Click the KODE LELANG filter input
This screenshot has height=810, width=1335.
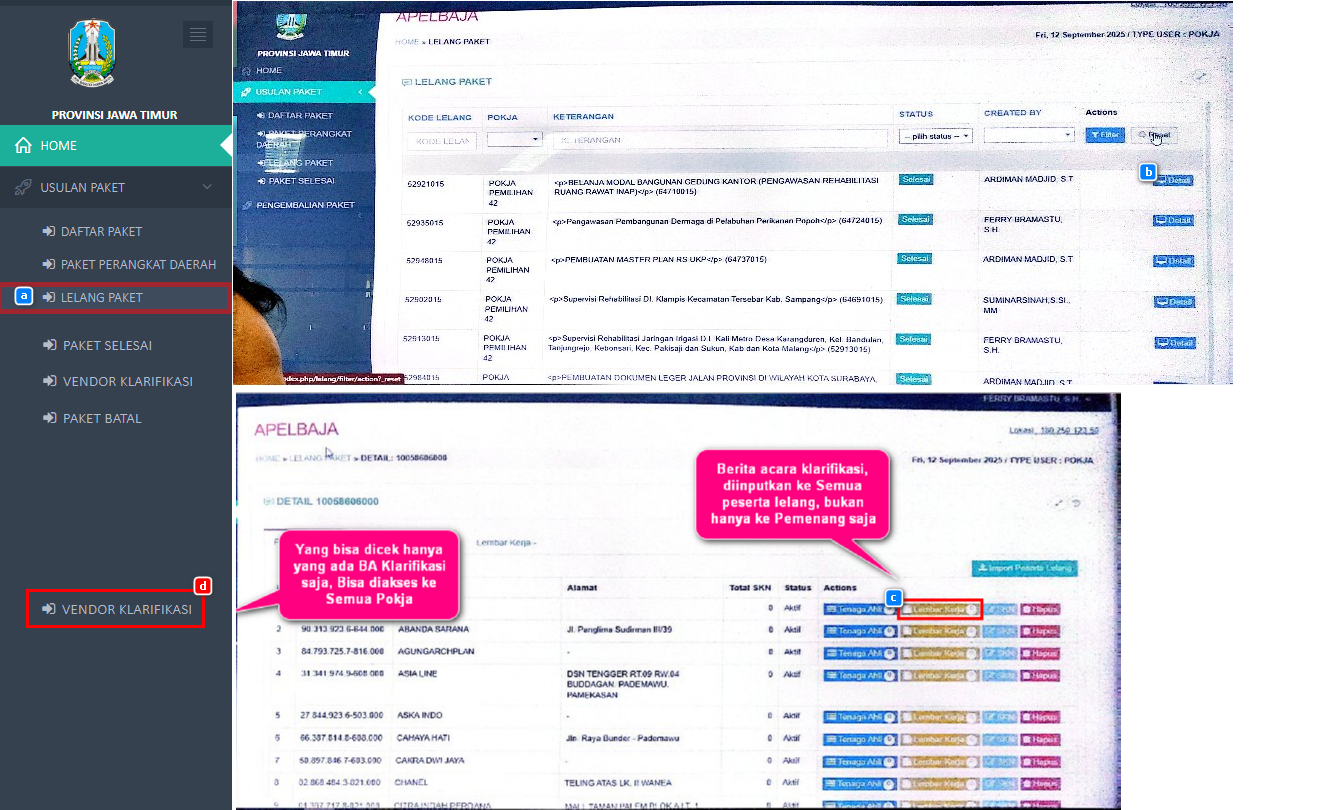[x=443, y=141]
